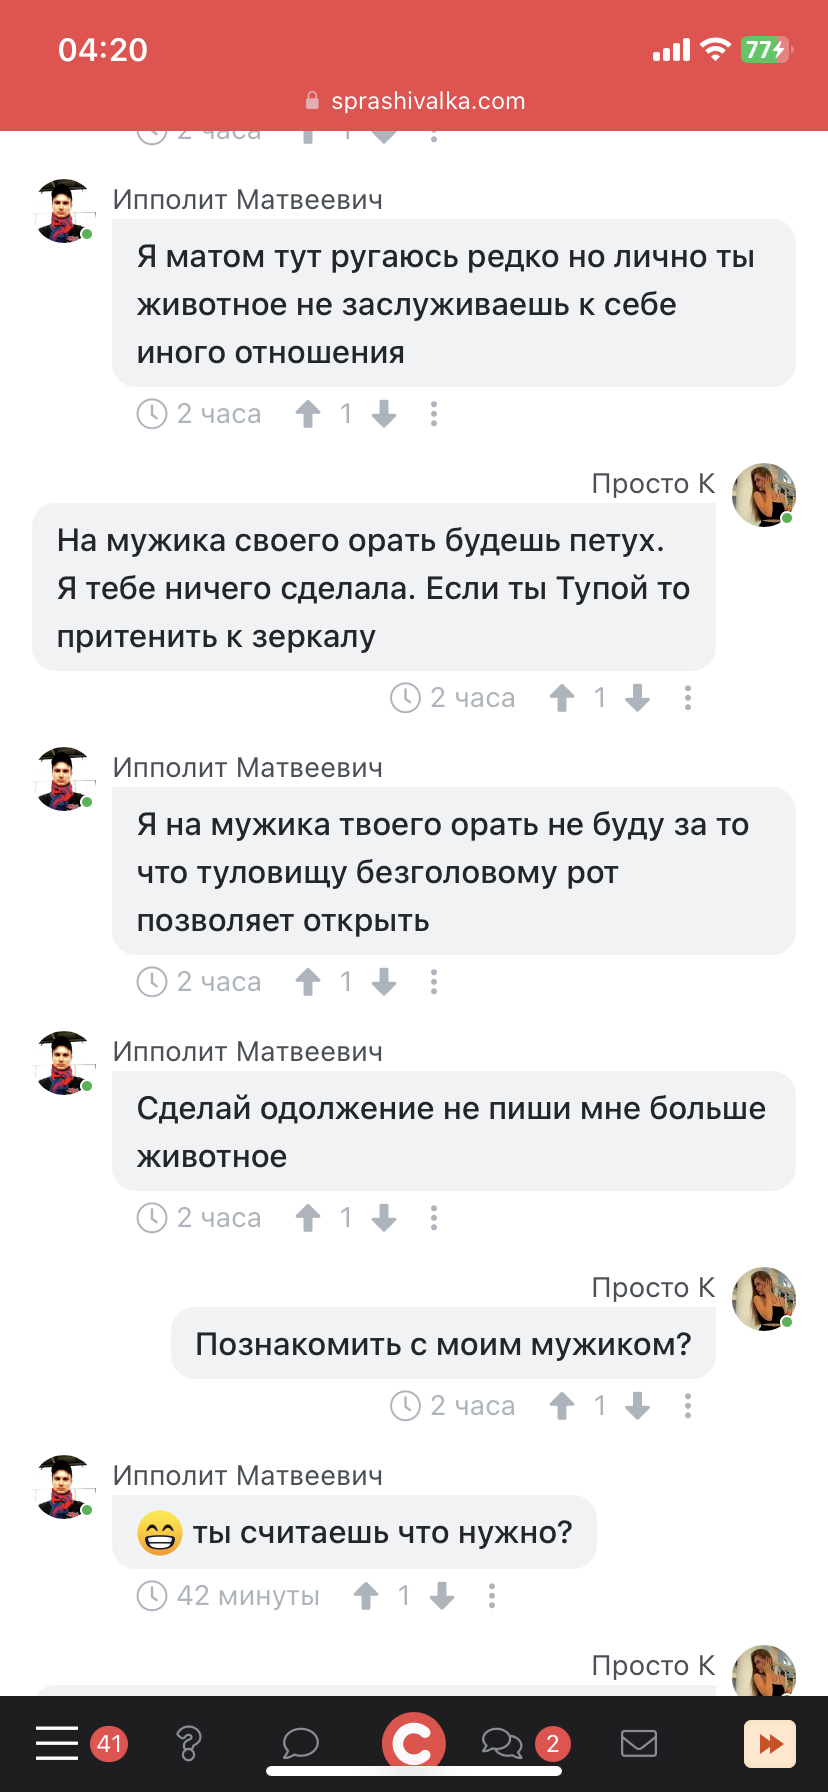Open the single speech bubble icon
828x1792 pixels.
click(300, 1744)
